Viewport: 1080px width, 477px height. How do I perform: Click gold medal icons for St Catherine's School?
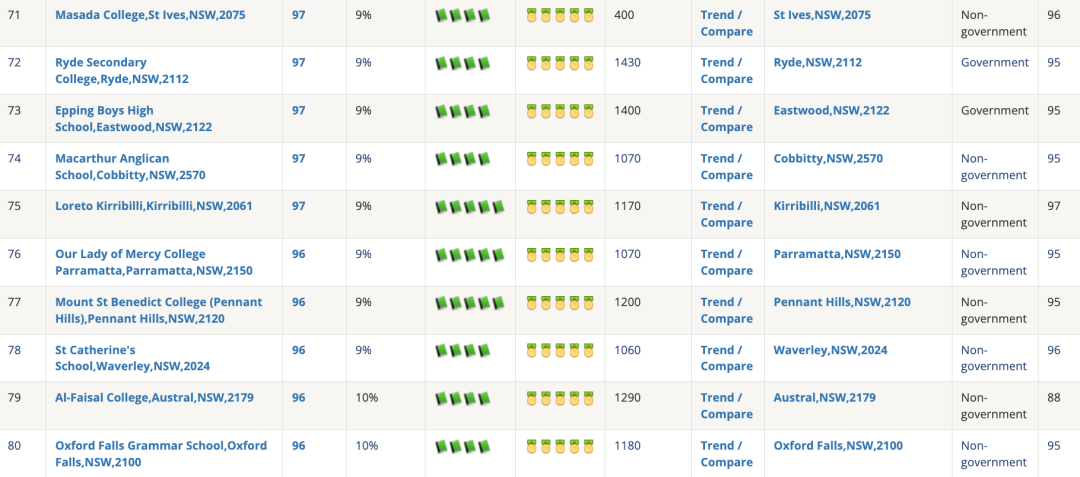pos(560,350)
